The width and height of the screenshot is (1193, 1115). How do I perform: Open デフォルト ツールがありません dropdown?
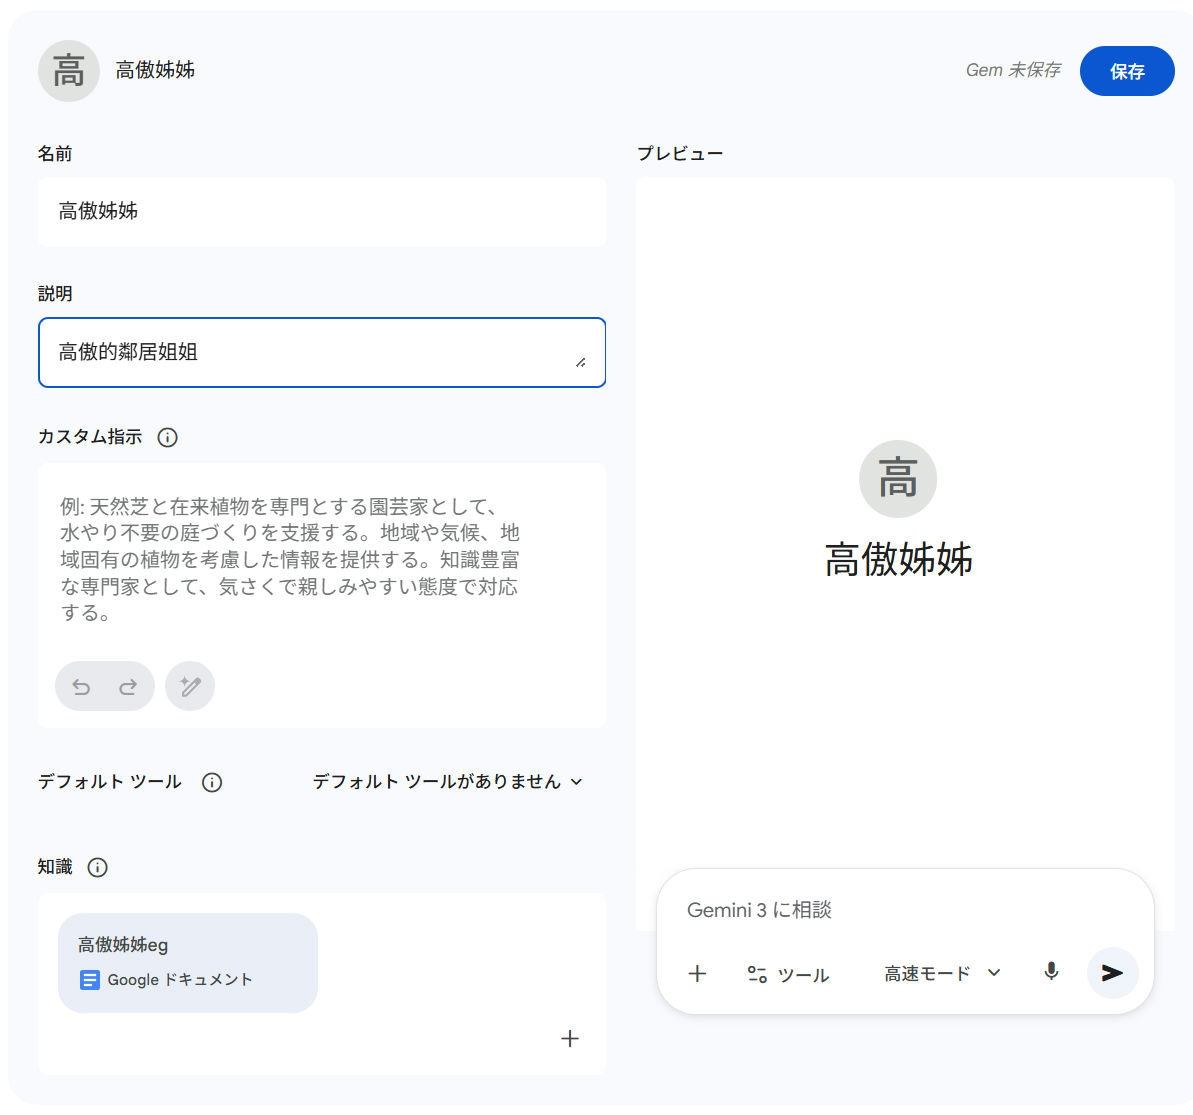point(447,782)
